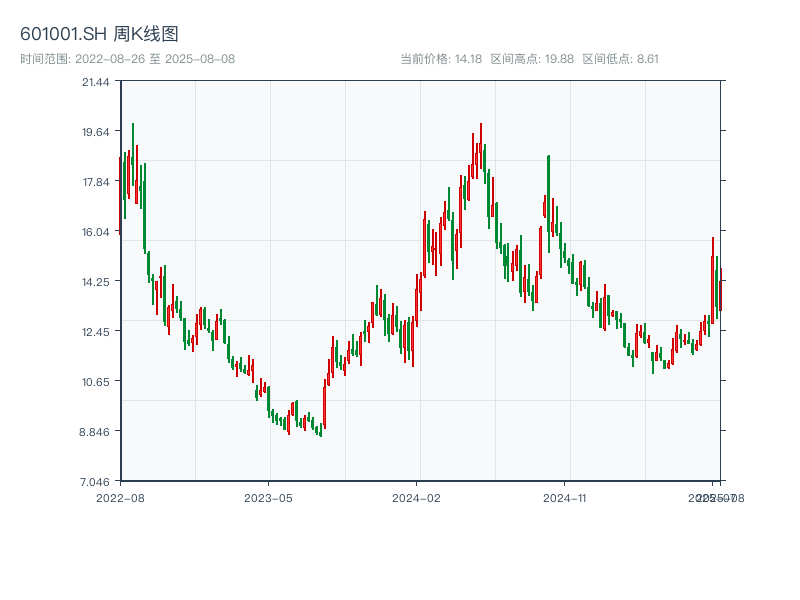Click y-axis value 8.846
The image size is (800, 600).
[94, 432]
